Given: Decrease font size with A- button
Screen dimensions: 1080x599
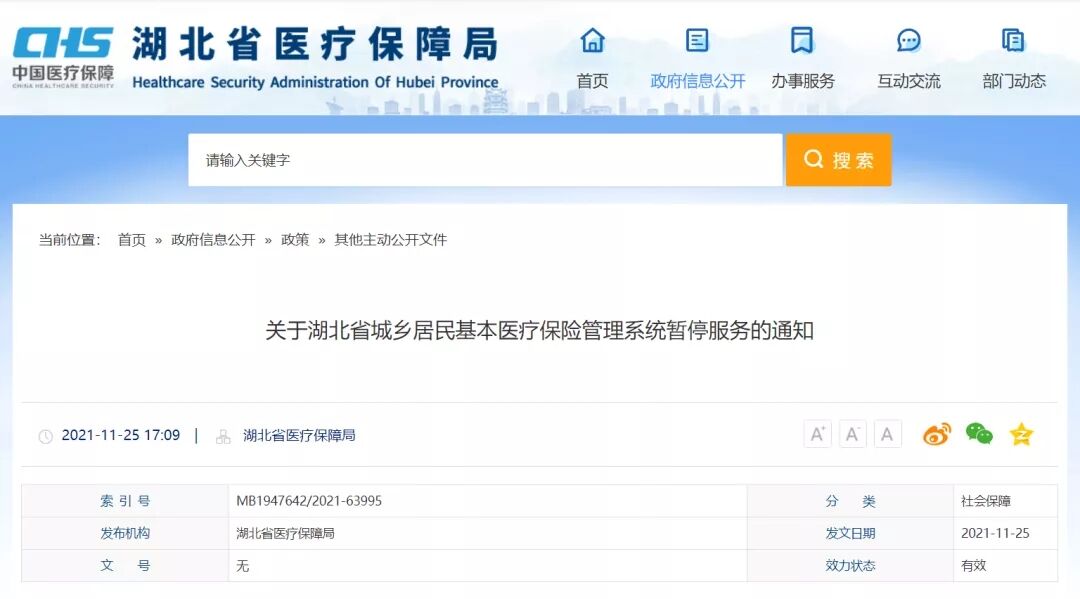Looking at the screenshot, I should (853, 434).
